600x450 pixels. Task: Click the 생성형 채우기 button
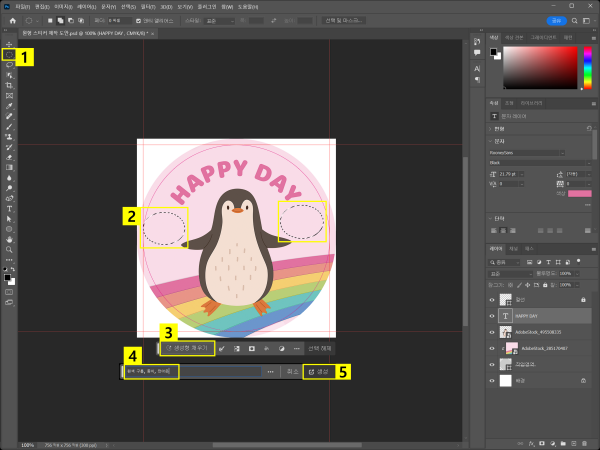(x=187, y=348)
